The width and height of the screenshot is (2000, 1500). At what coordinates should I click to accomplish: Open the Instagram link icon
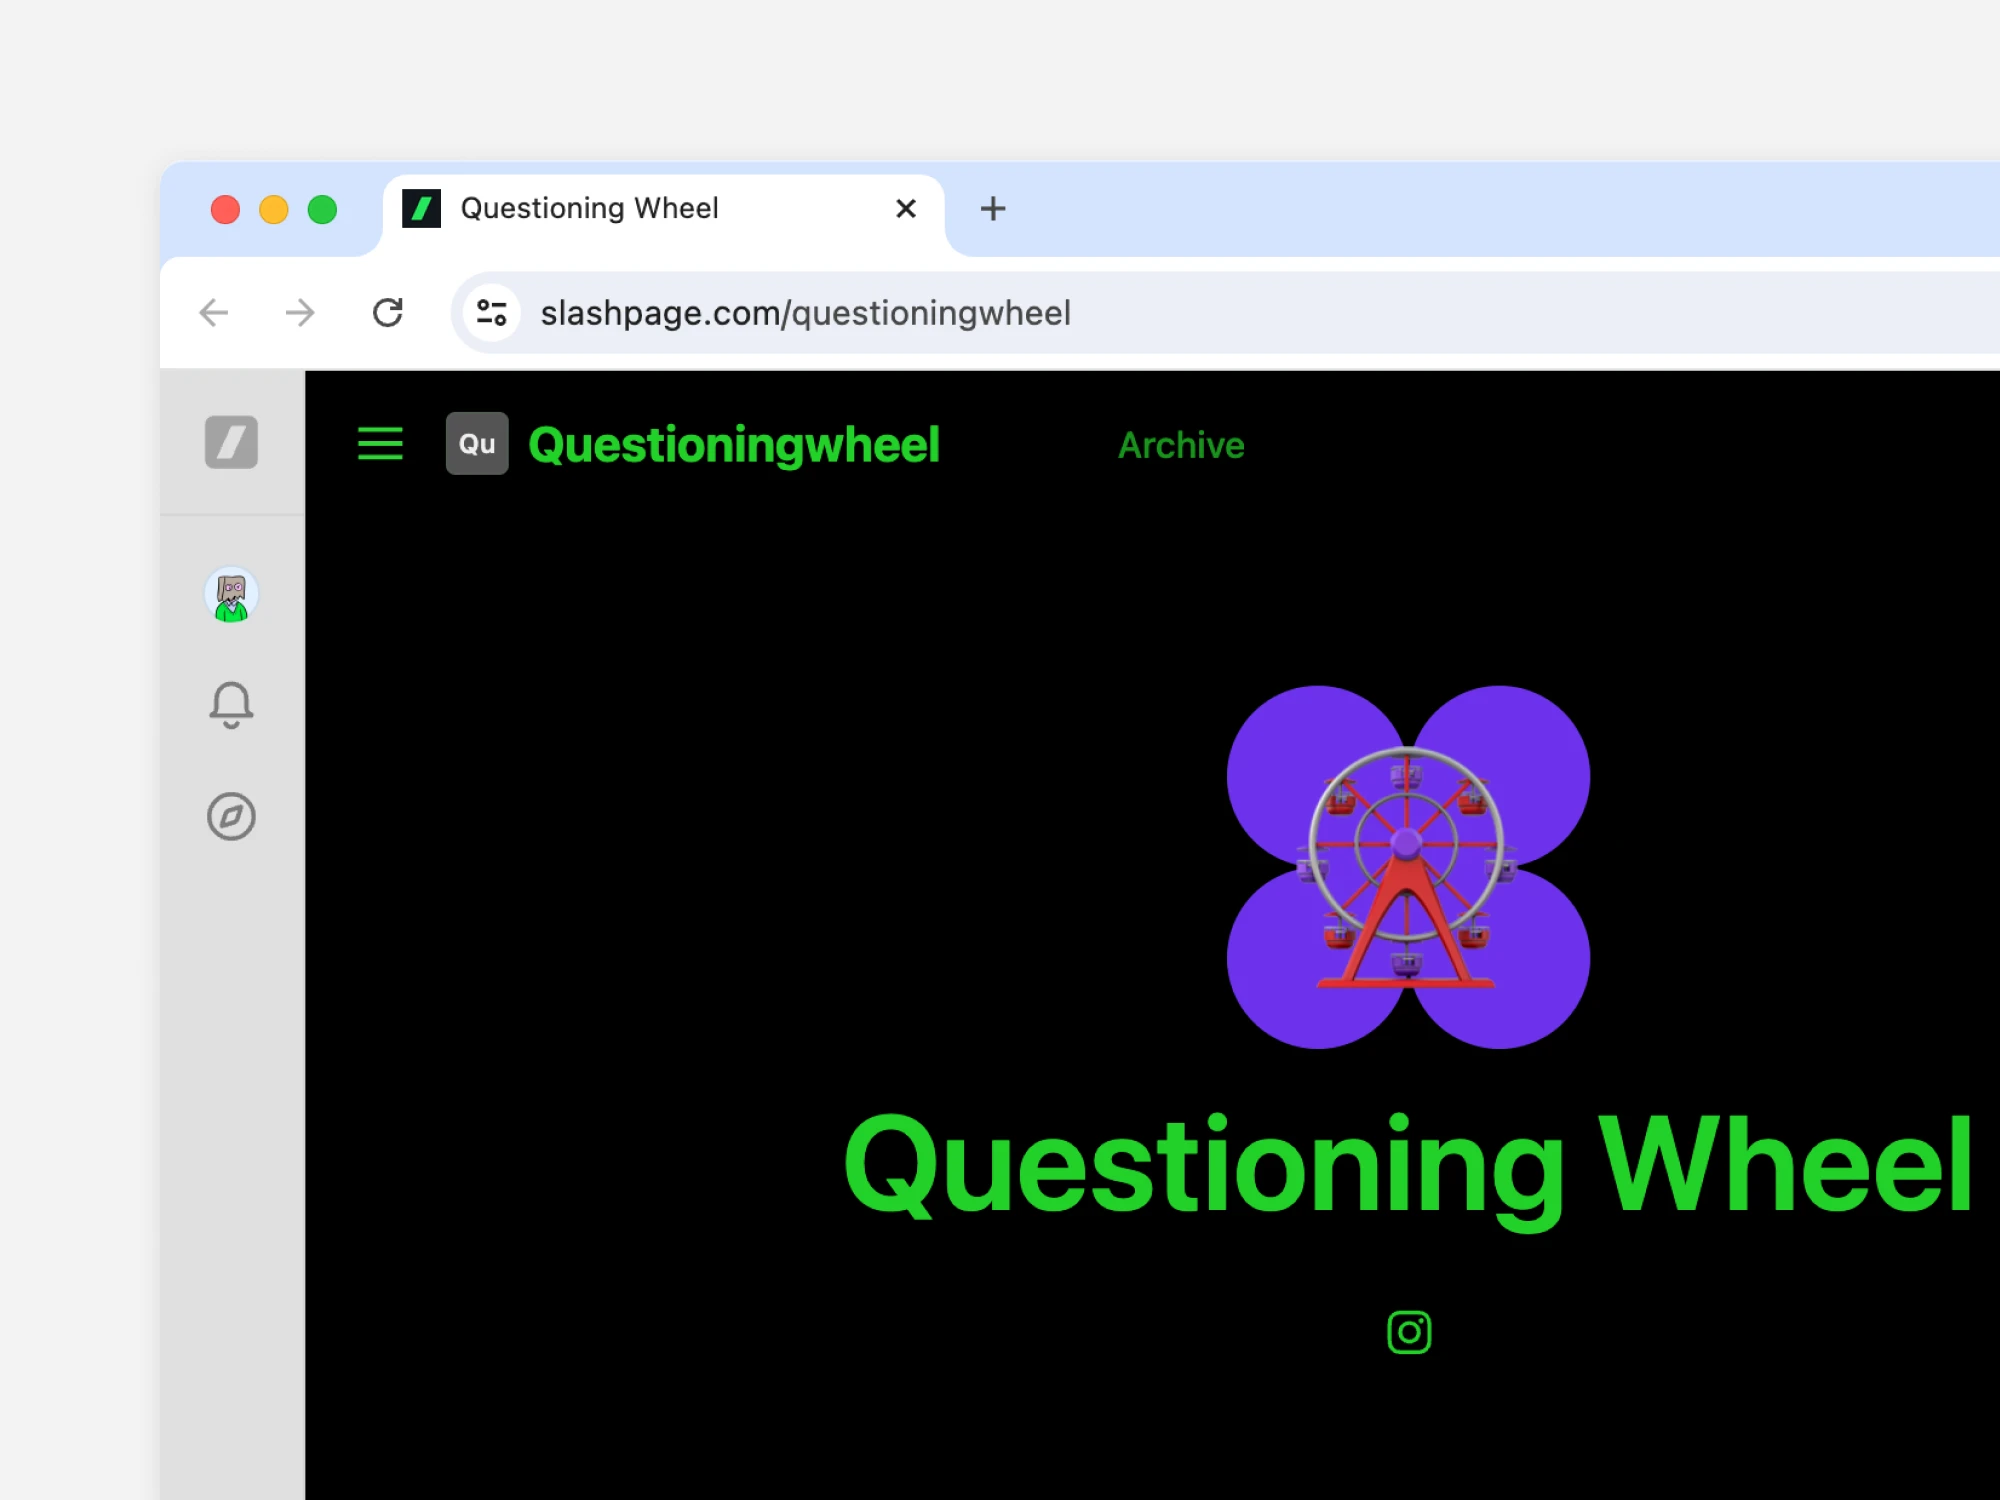coord(1409,1332)
